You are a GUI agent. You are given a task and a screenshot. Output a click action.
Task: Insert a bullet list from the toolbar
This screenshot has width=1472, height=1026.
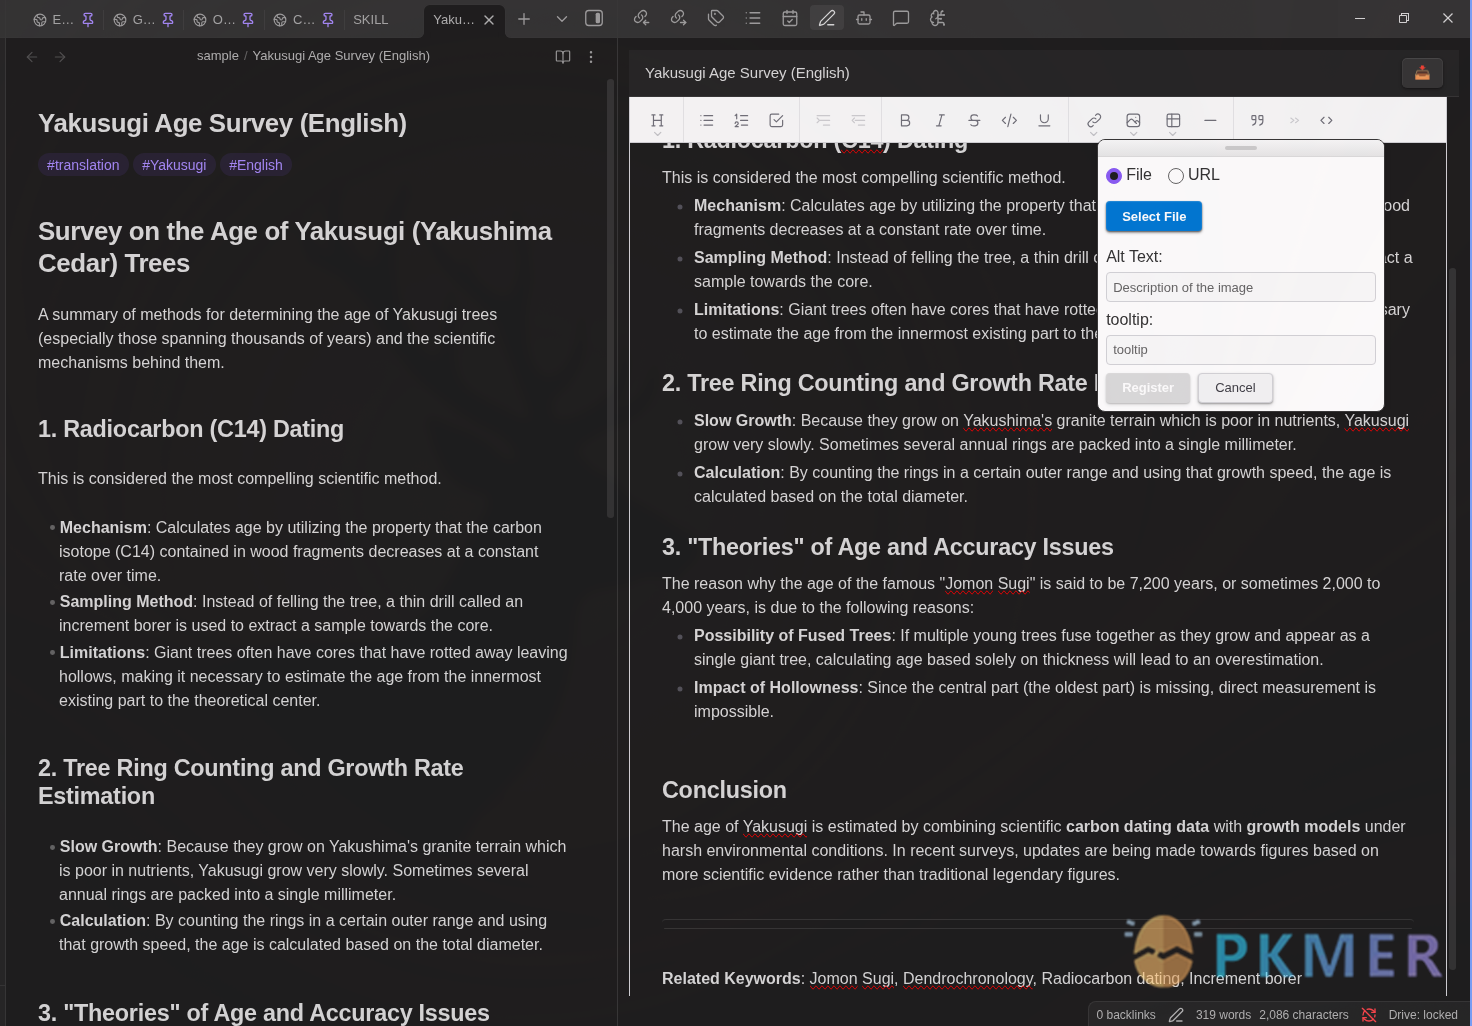coord(707,121)
